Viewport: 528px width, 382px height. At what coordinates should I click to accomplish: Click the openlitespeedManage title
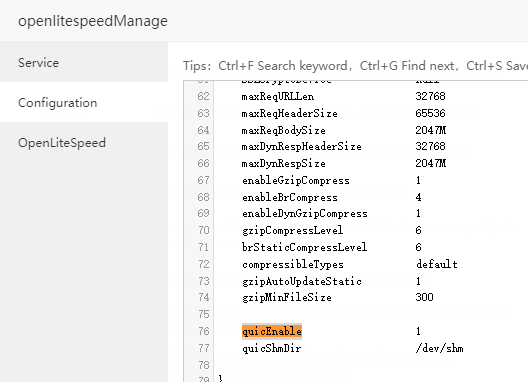[x=93, y=21]
